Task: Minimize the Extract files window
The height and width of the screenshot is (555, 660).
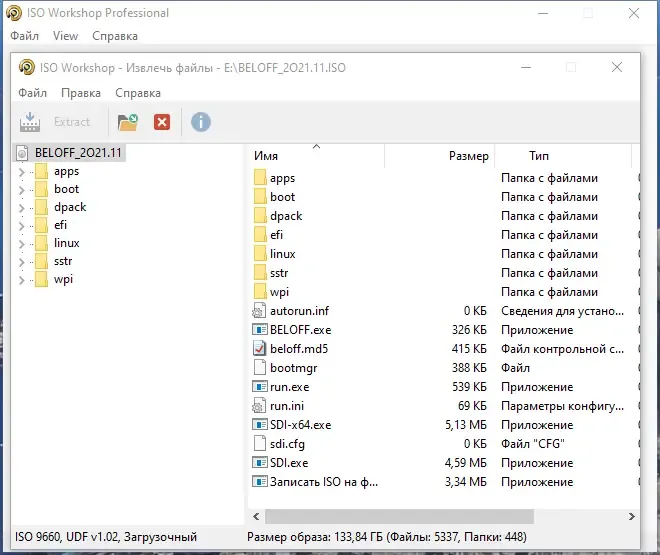Action: [x=526, y=67]
